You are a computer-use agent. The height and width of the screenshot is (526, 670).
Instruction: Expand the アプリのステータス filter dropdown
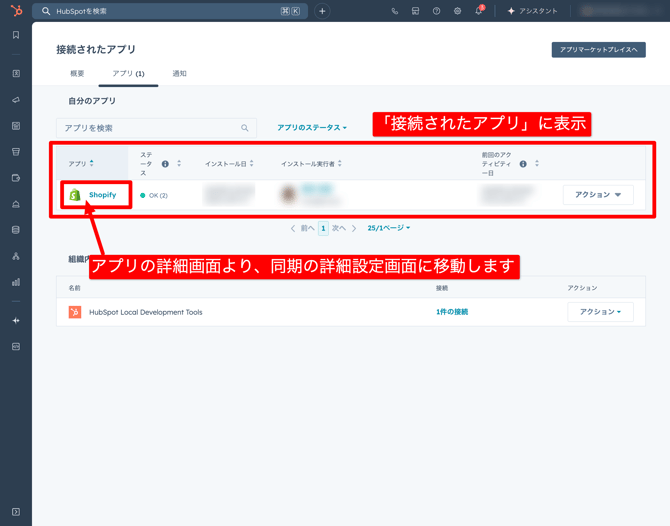click(312, 128)
